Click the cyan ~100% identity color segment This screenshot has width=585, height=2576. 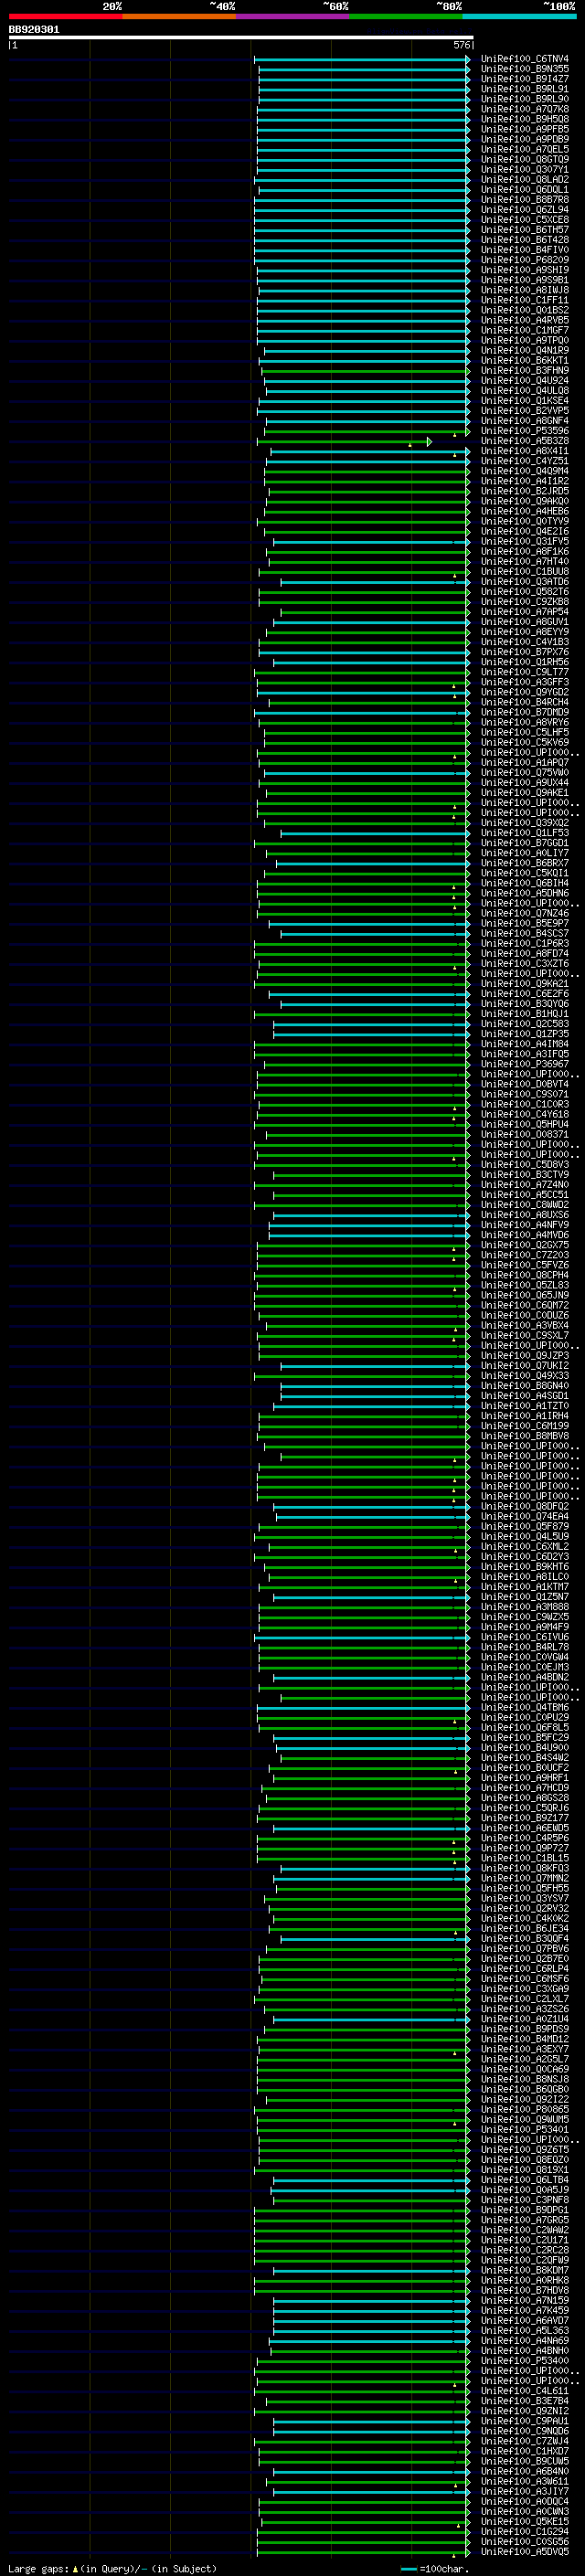click(x=520, y=17)
